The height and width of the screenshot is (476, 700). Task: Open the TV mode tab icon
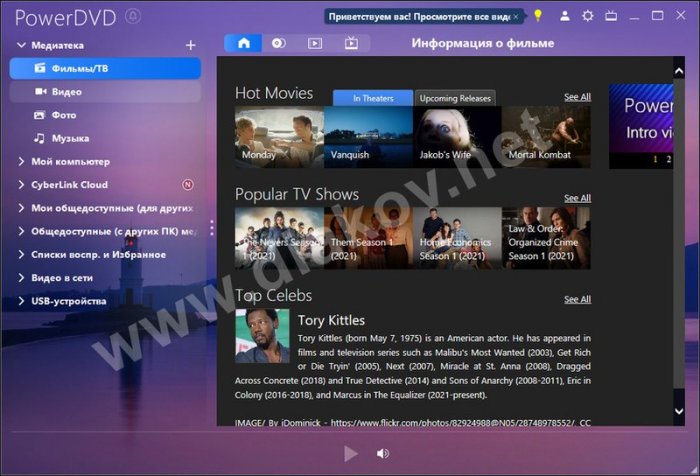point(351,43)
